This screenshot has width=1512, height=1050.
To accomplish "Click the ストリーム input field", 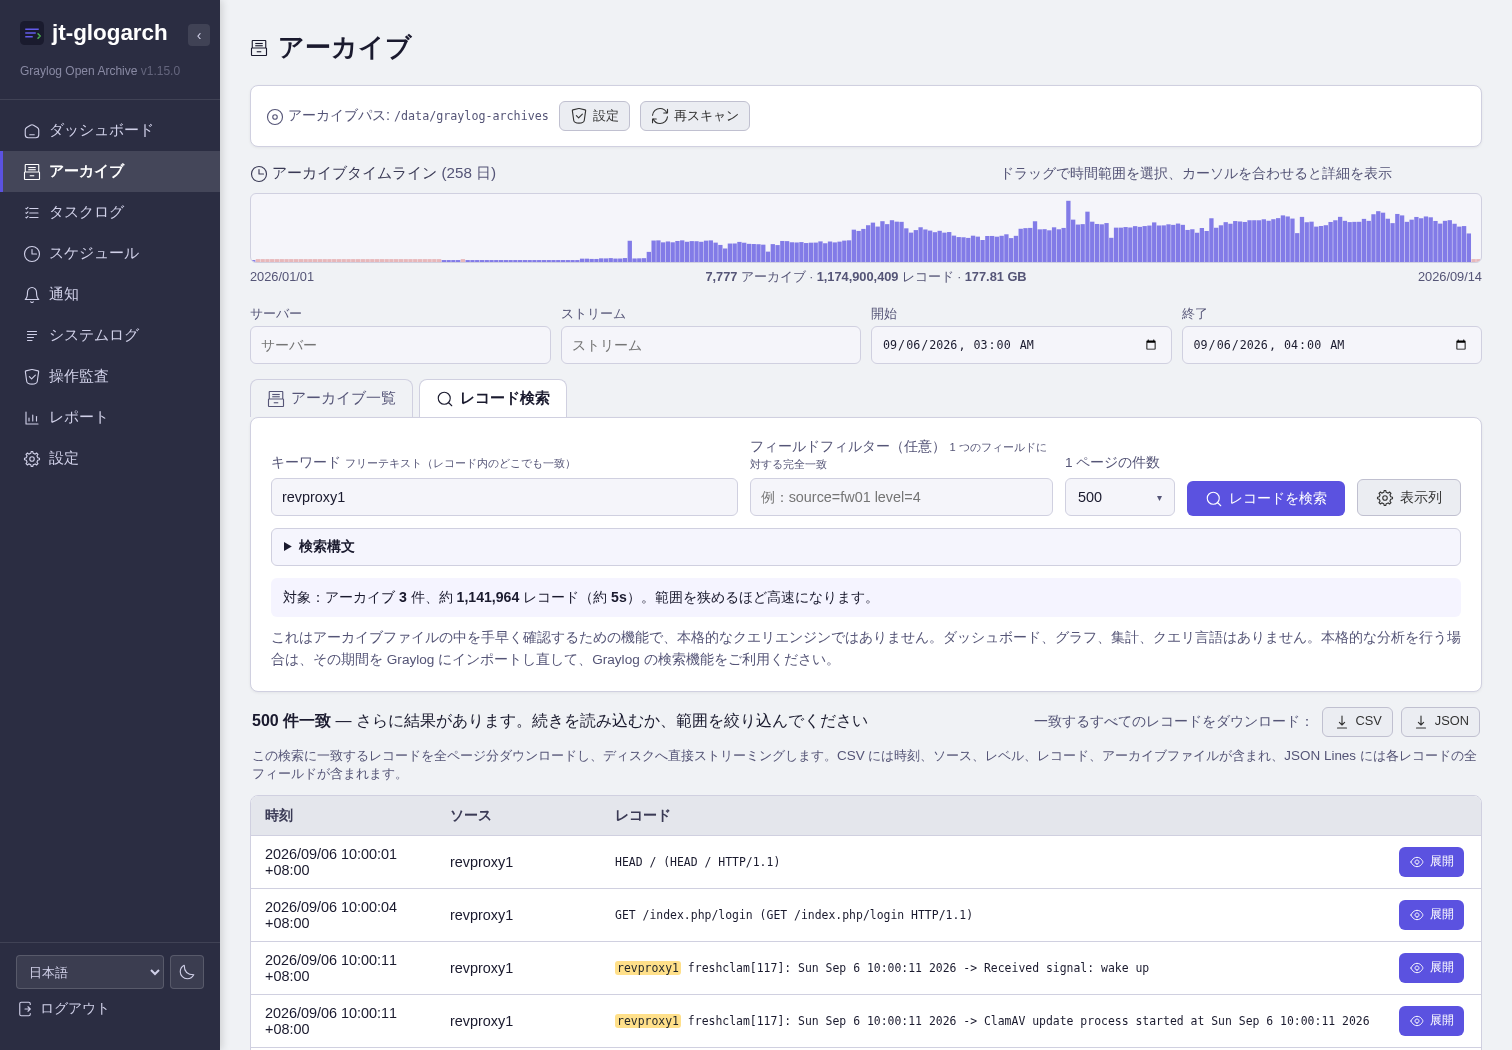I will coord(711,345).
